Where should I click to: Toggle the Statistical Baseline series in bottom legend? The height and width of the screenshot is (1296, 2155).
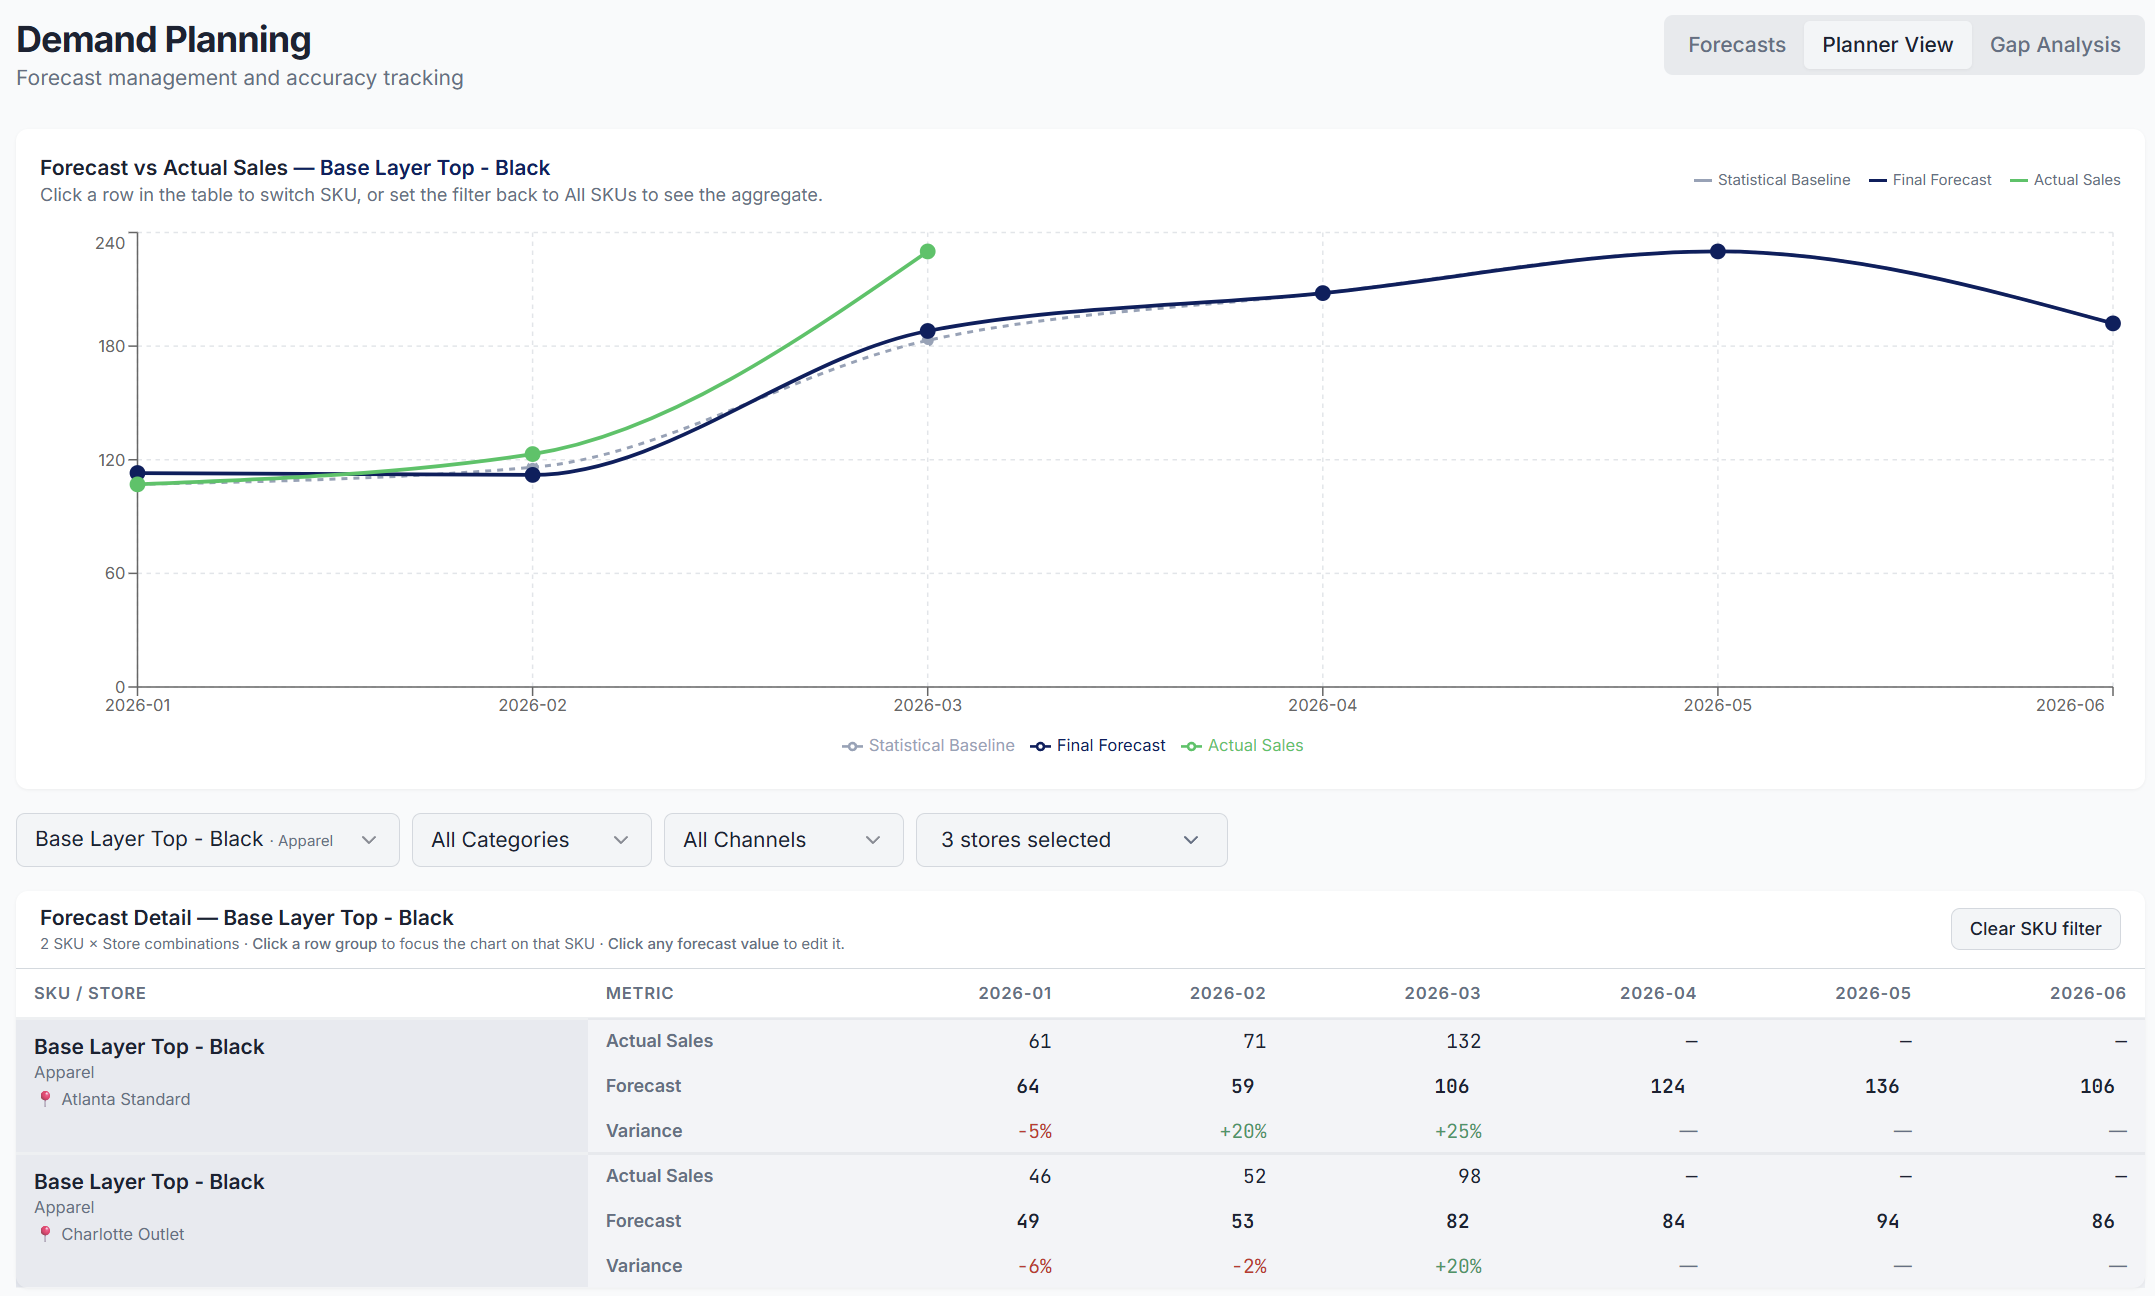(940, 745)
